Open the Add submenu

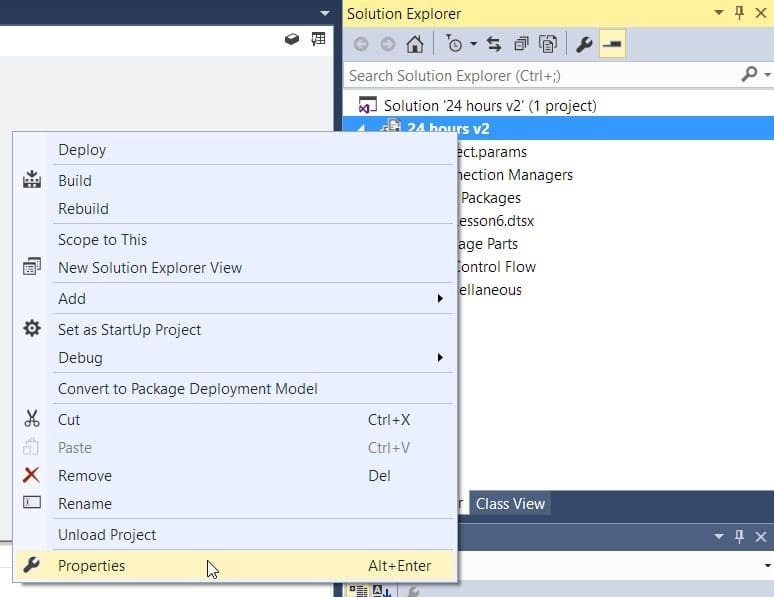(234, 299)
